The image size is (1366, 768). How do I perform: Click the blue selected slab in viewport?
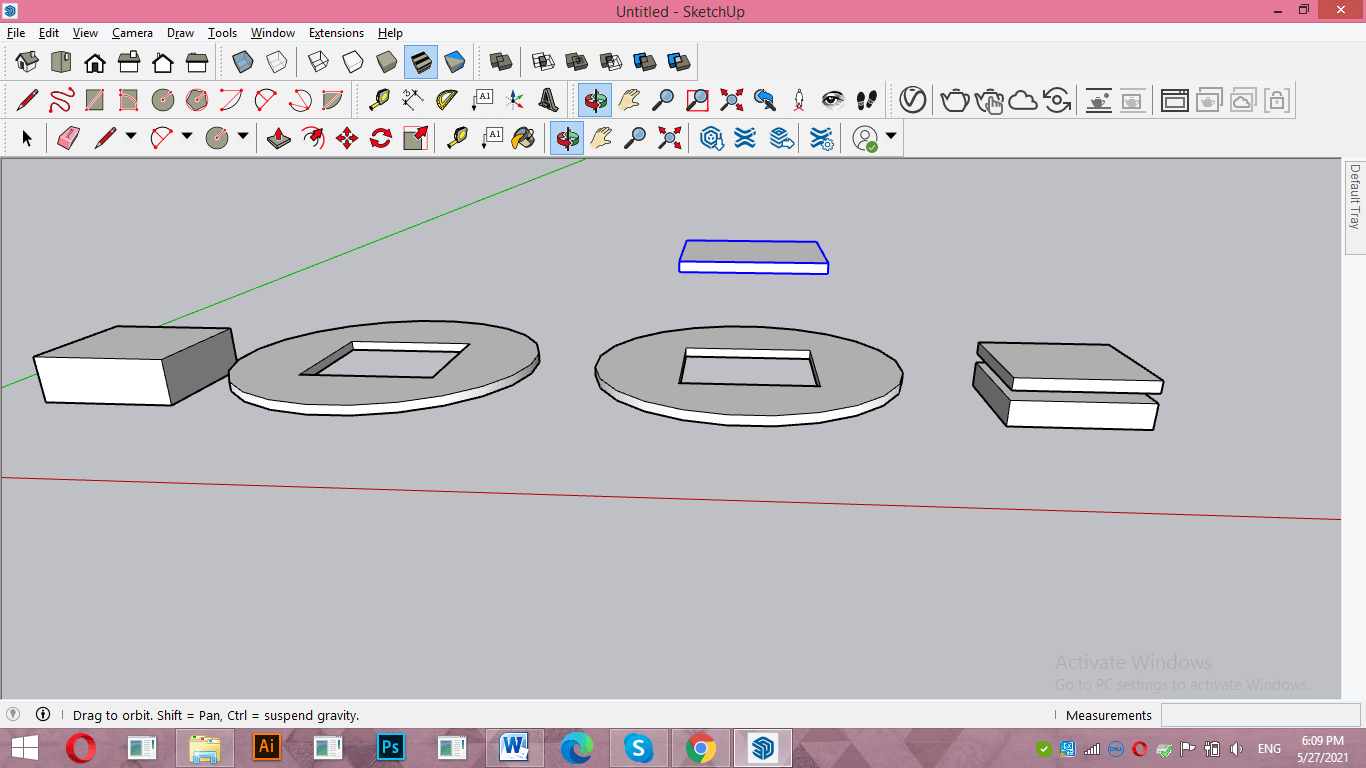753,256
